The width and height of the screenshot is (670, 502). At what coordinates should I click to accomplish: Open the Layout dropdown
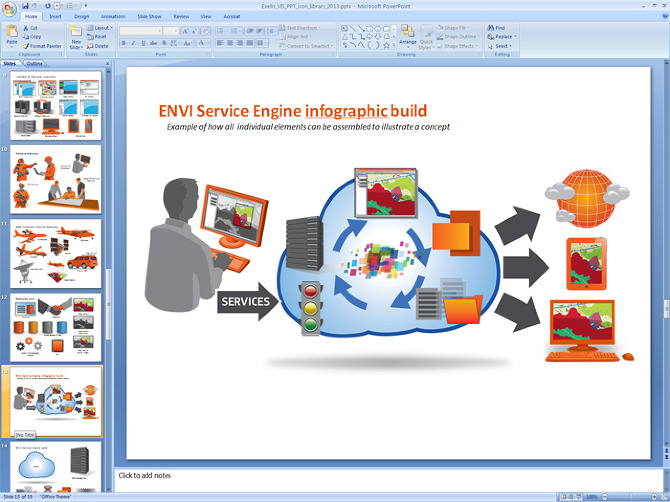pyautogui.click(x=100, y=28)
